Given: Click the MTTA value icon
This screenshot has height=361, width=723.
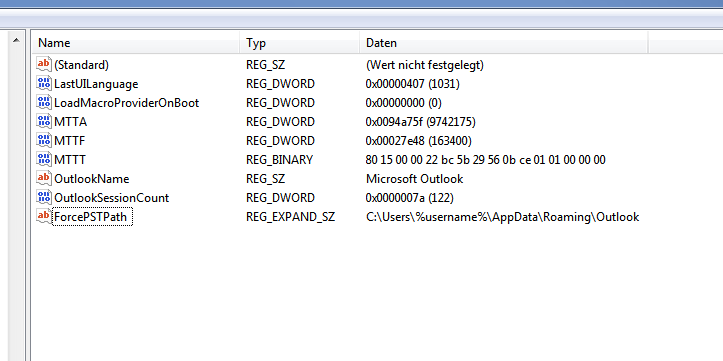Looking at the screenshot, I should [x=44, y=122].
